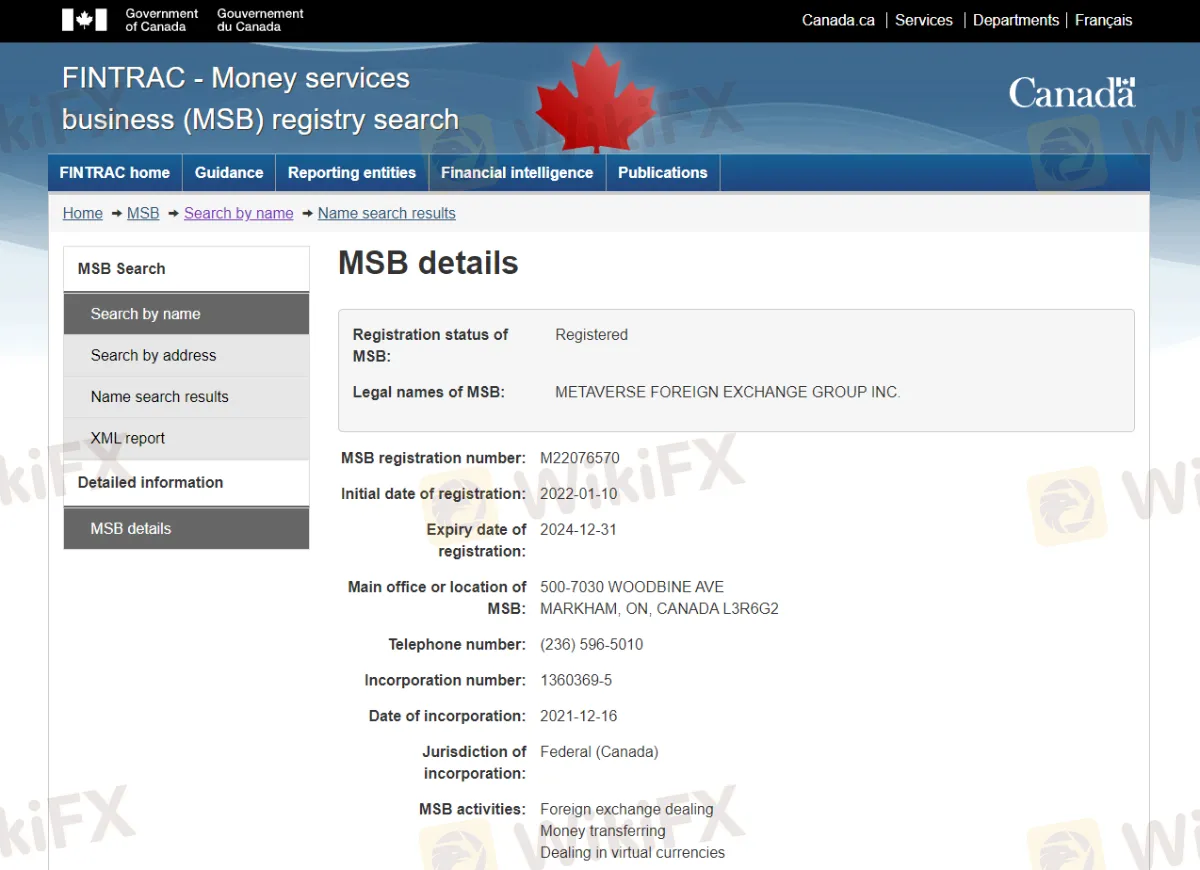The width and height of the screenshot is (1200, 870).
Task: Click telephone number (236) 596-5010
Action: pyautogui.click(x=592, y=645)
